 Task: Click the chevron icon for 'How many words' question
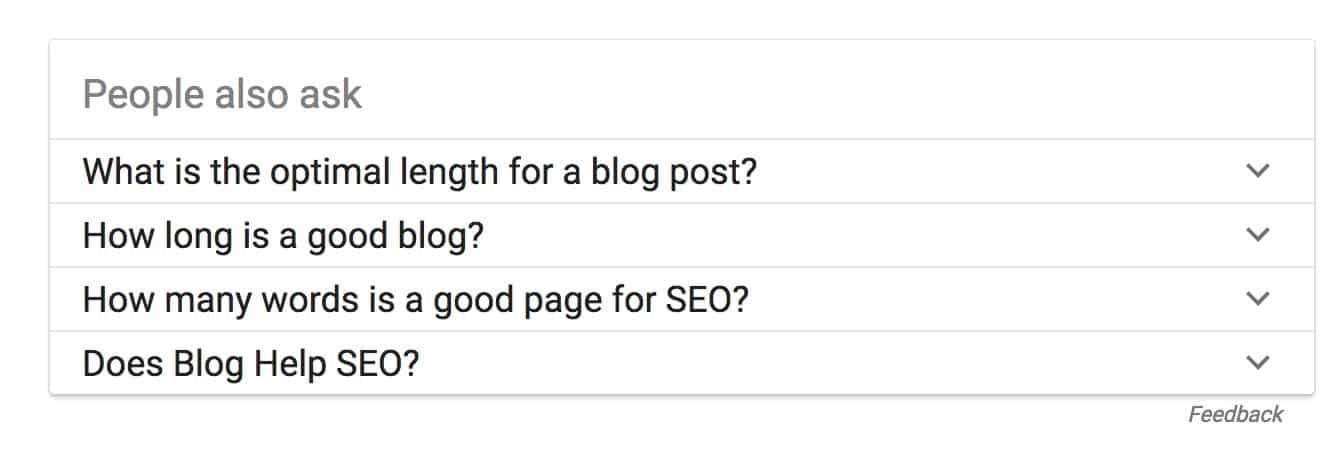(x=1258, y=299)
